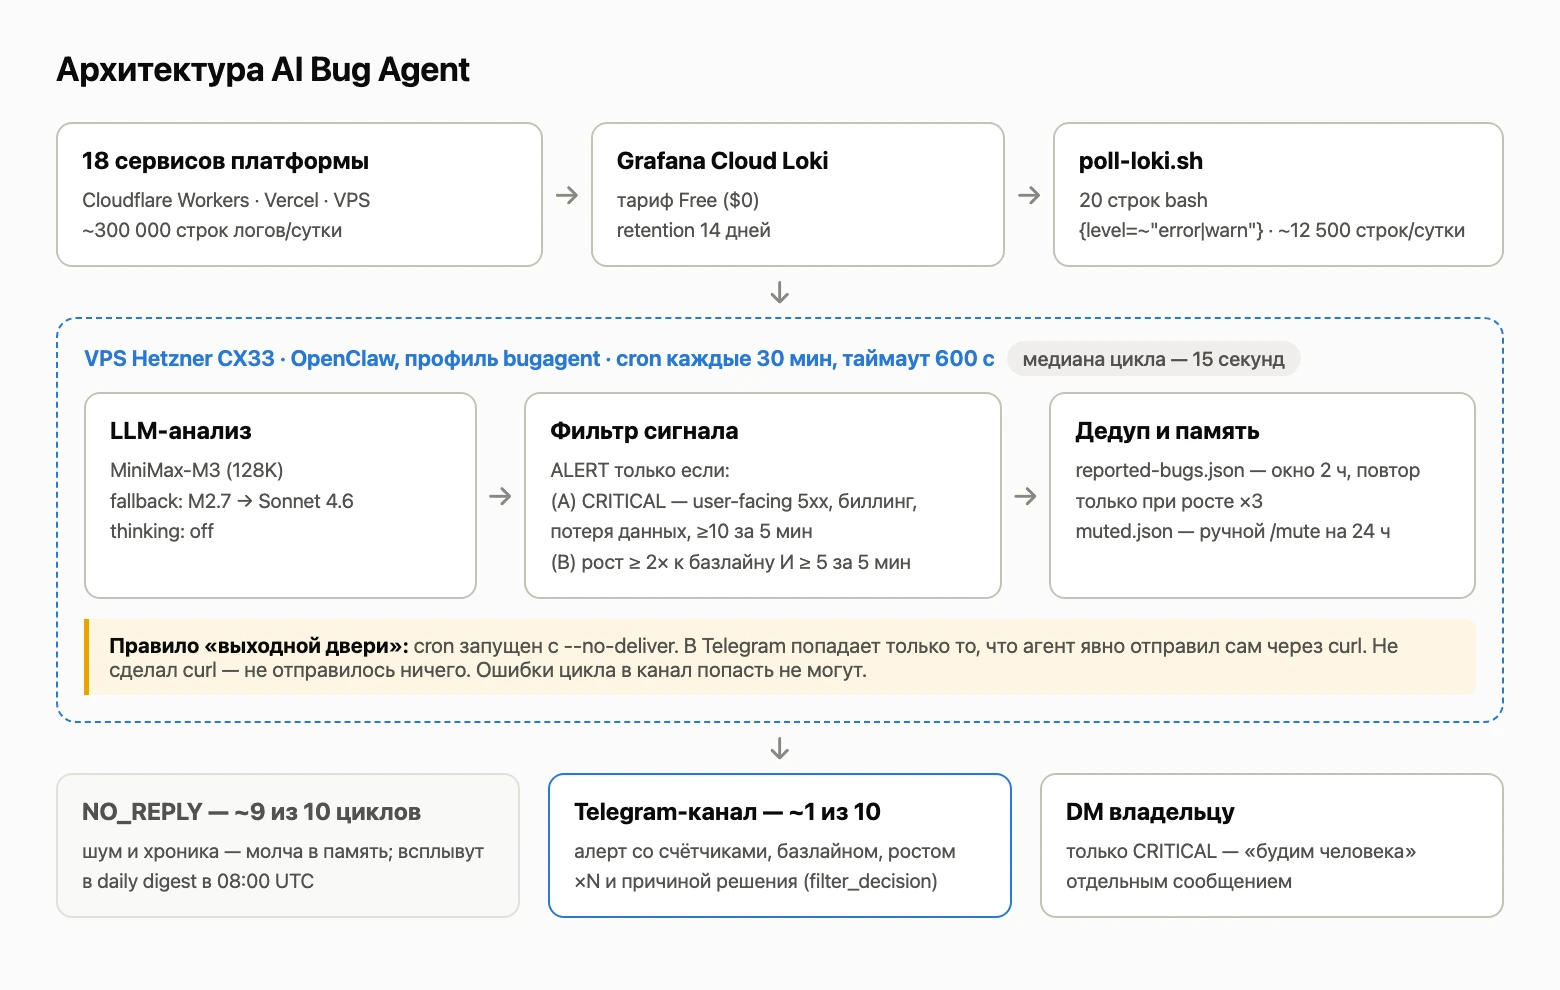The height and width of the screenshot is (990, 1560).
Task: Click the poll-loki.sh box
Action: coord(1278,195)
